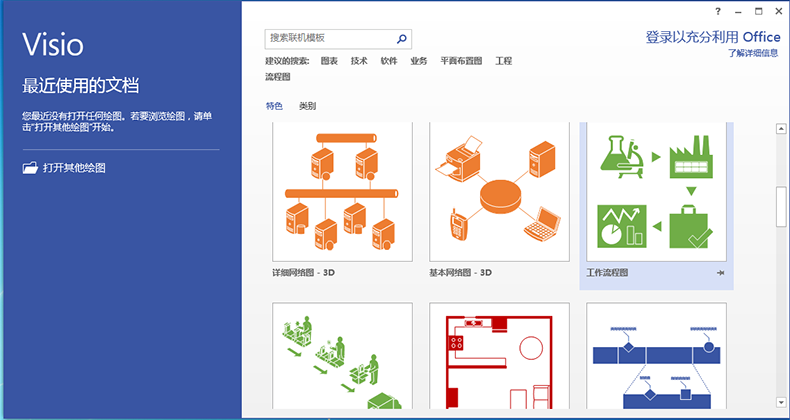The height and width of the screenshot is (420, 790).
Task: Open the help question mark
Action: tap(718, 12)
